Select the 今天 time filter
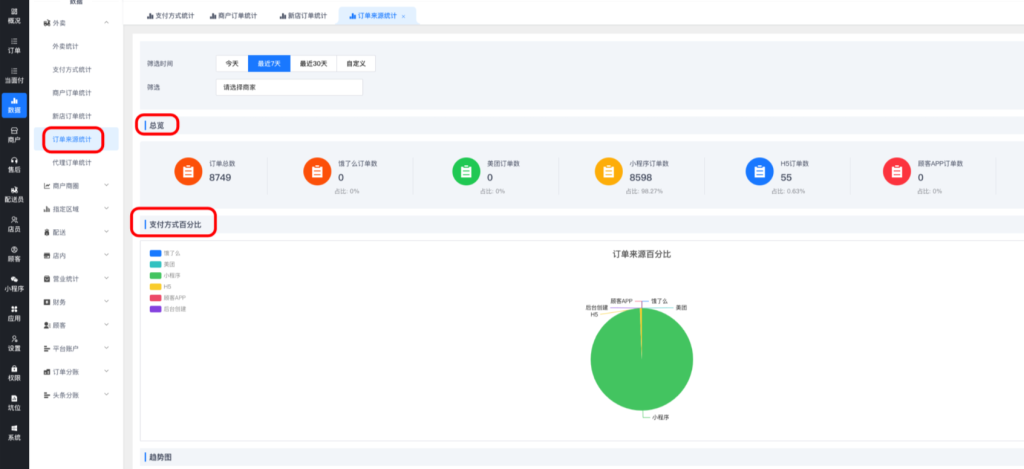The width and height of the screenshot is (1024, 469). [232, 63]
